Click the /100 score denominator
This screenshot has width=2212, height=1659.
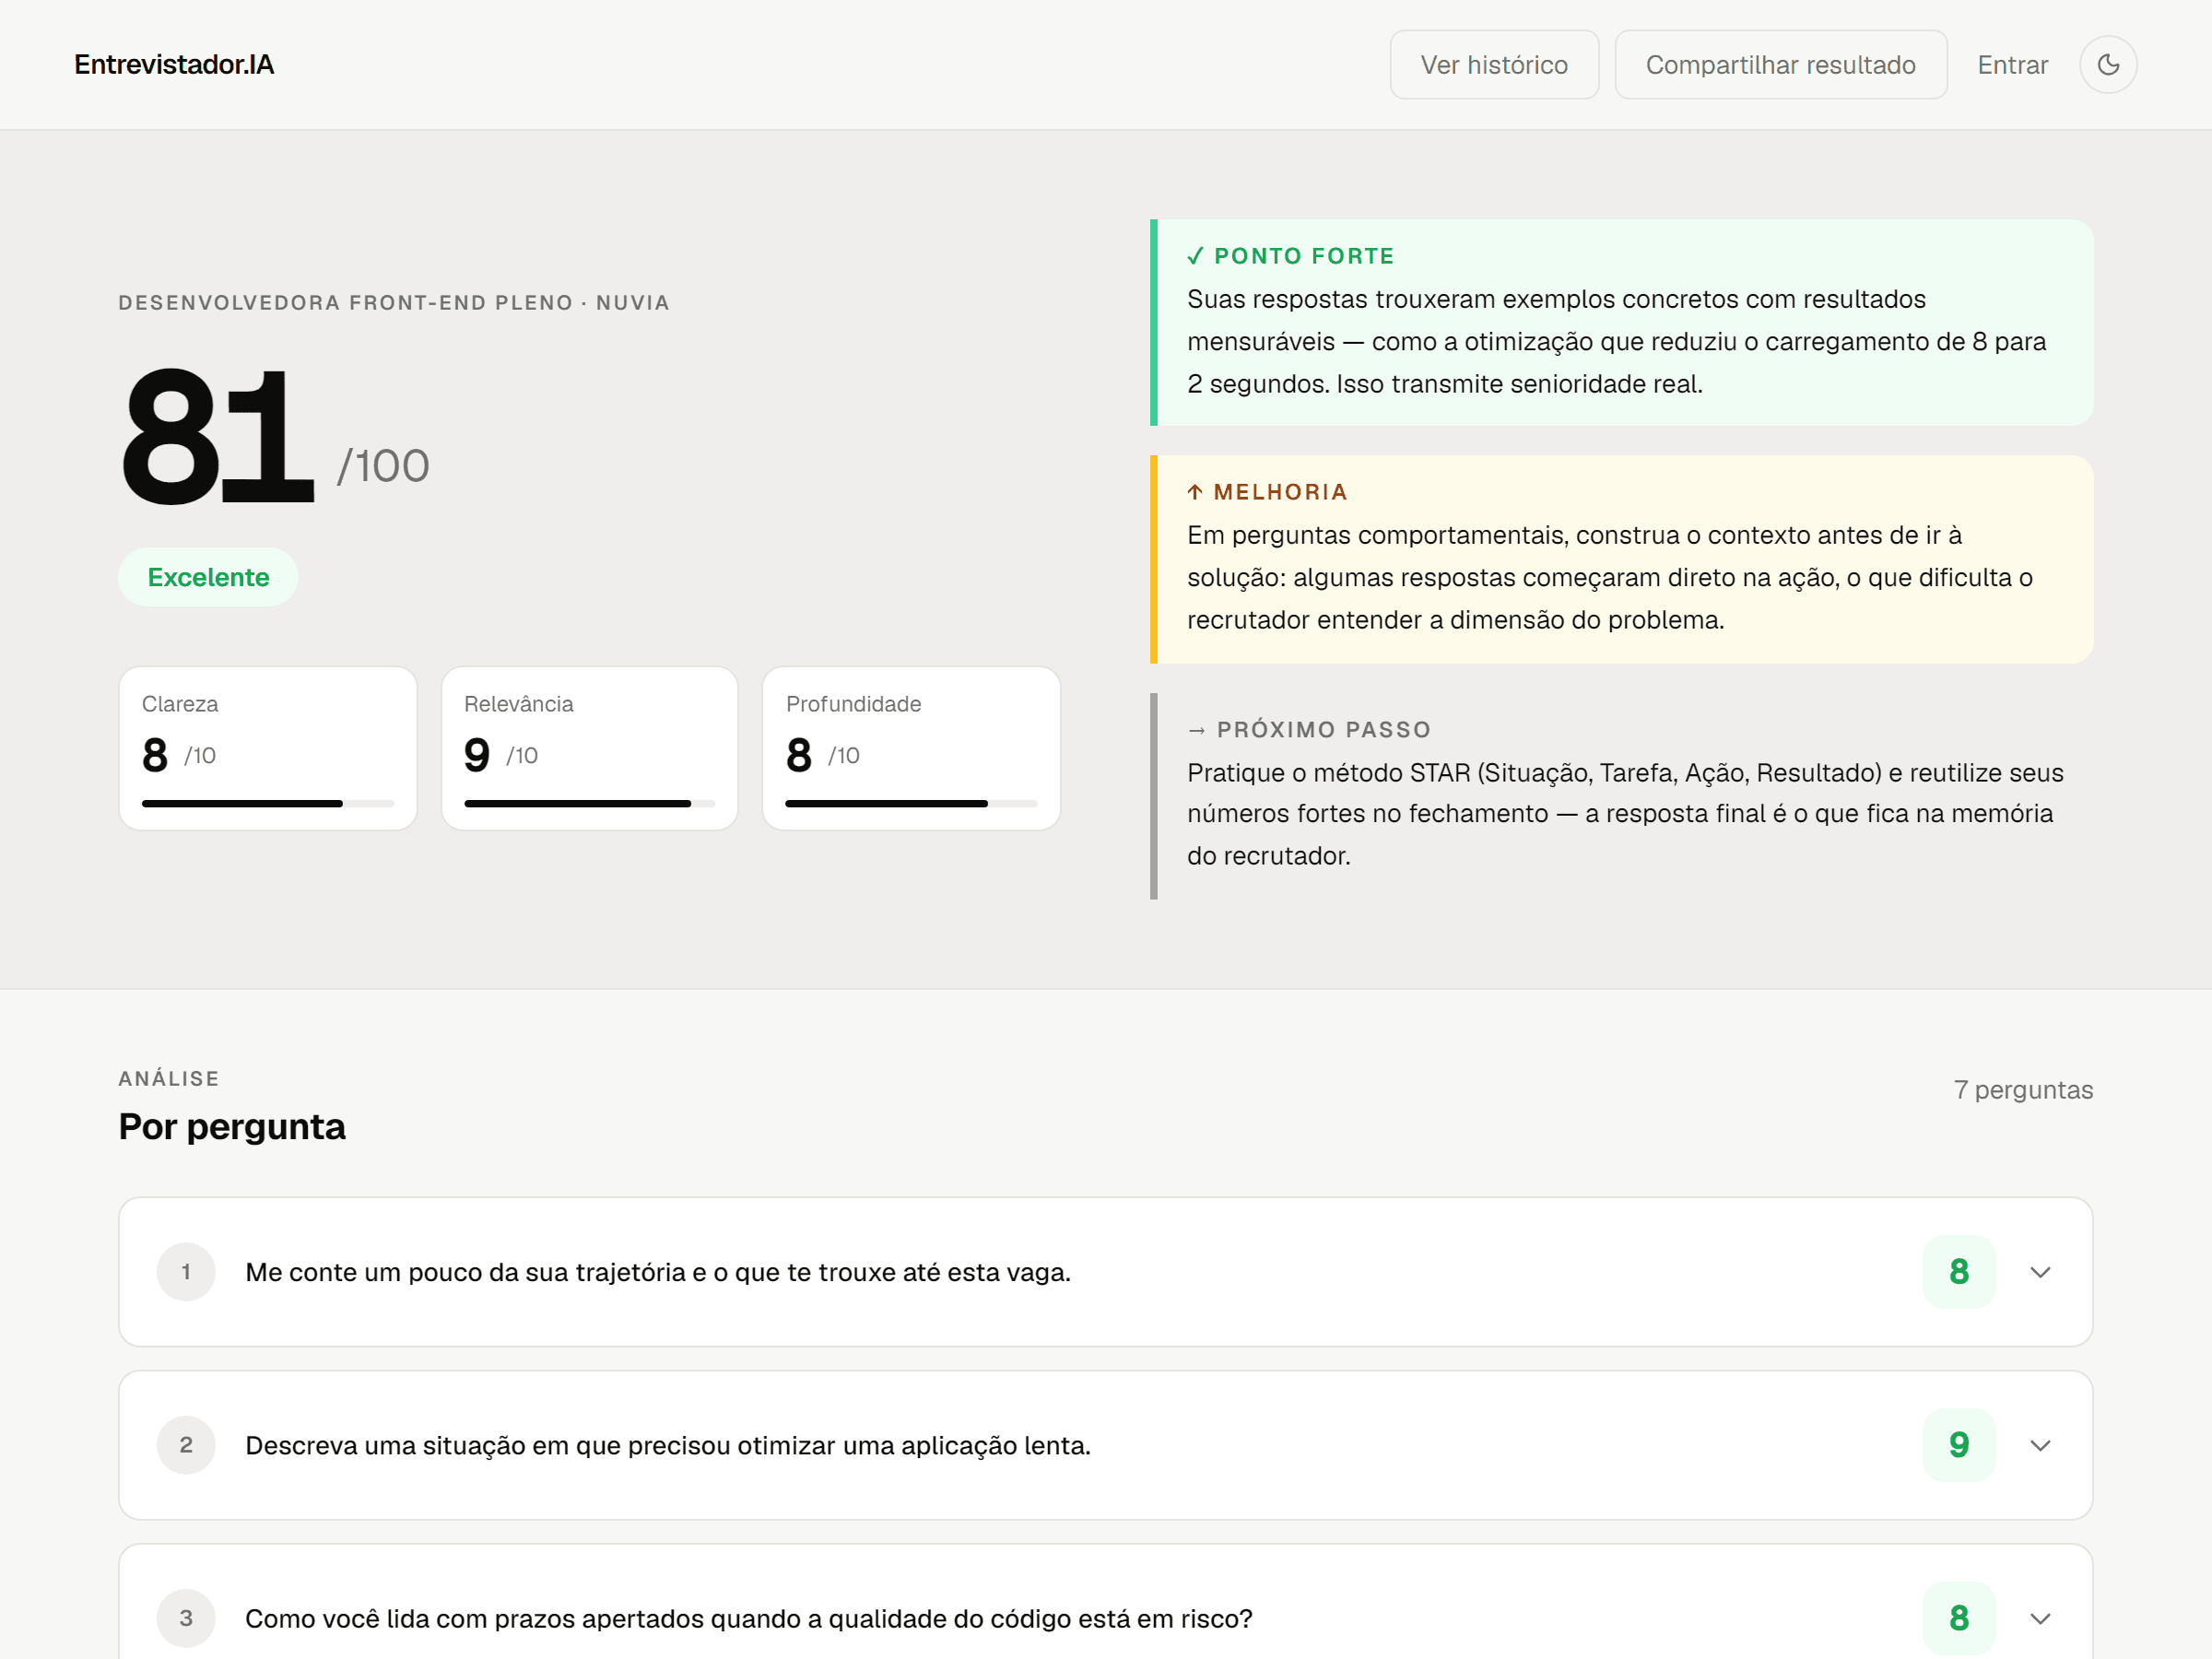(x=383, y=466)
